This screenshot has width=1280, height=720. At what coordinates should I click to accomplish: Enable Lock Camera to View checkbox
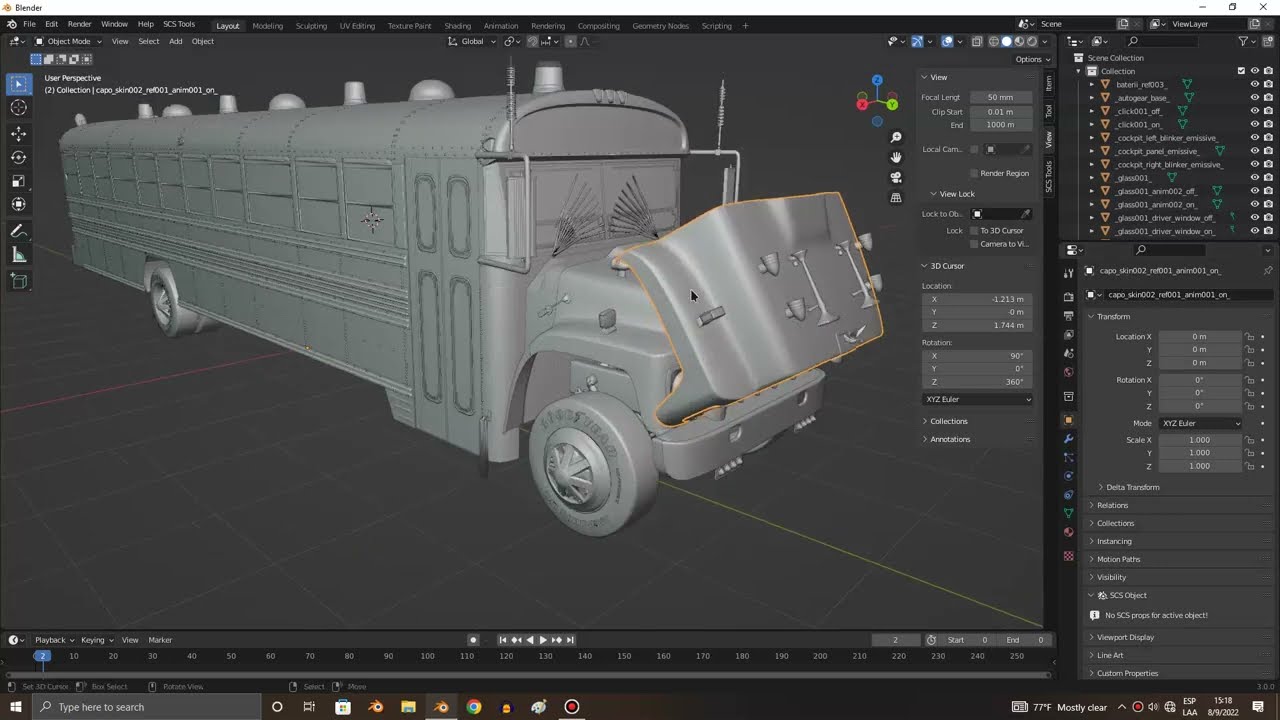point(974,244)
